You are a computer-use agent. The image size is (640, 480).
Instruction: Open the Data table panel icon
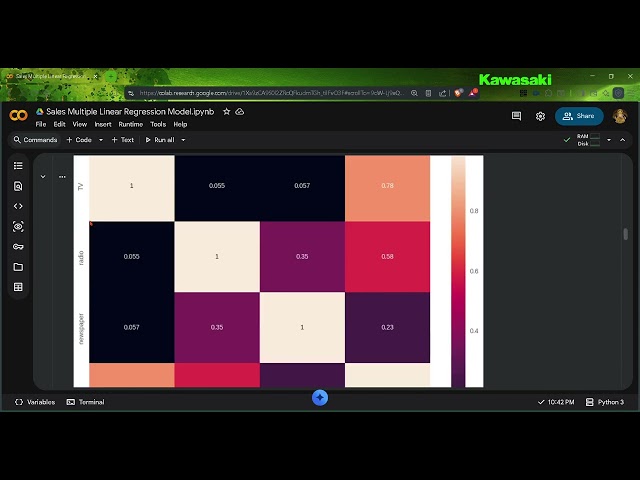(18, 287)
